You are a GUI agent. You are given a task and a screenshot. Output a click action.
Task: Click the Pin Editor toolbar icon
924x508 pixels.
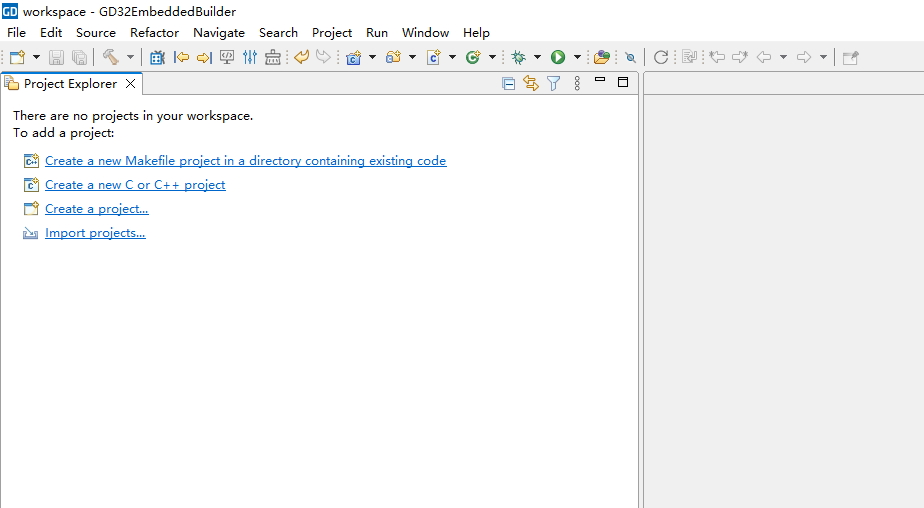click(x=850, y=57)
